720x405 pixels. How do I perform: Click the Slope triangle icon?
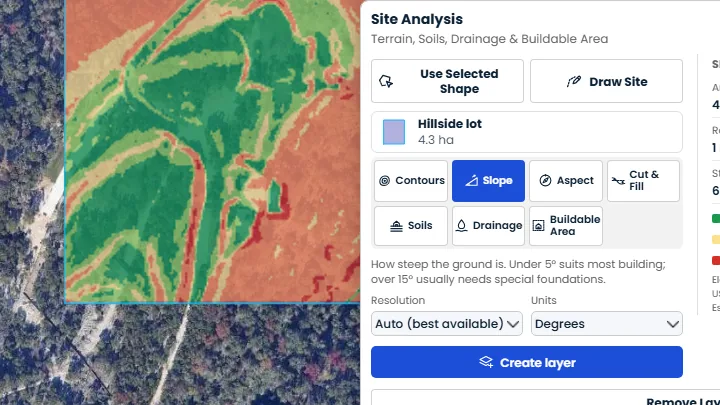pyautogui.click(x=472, y=180)
